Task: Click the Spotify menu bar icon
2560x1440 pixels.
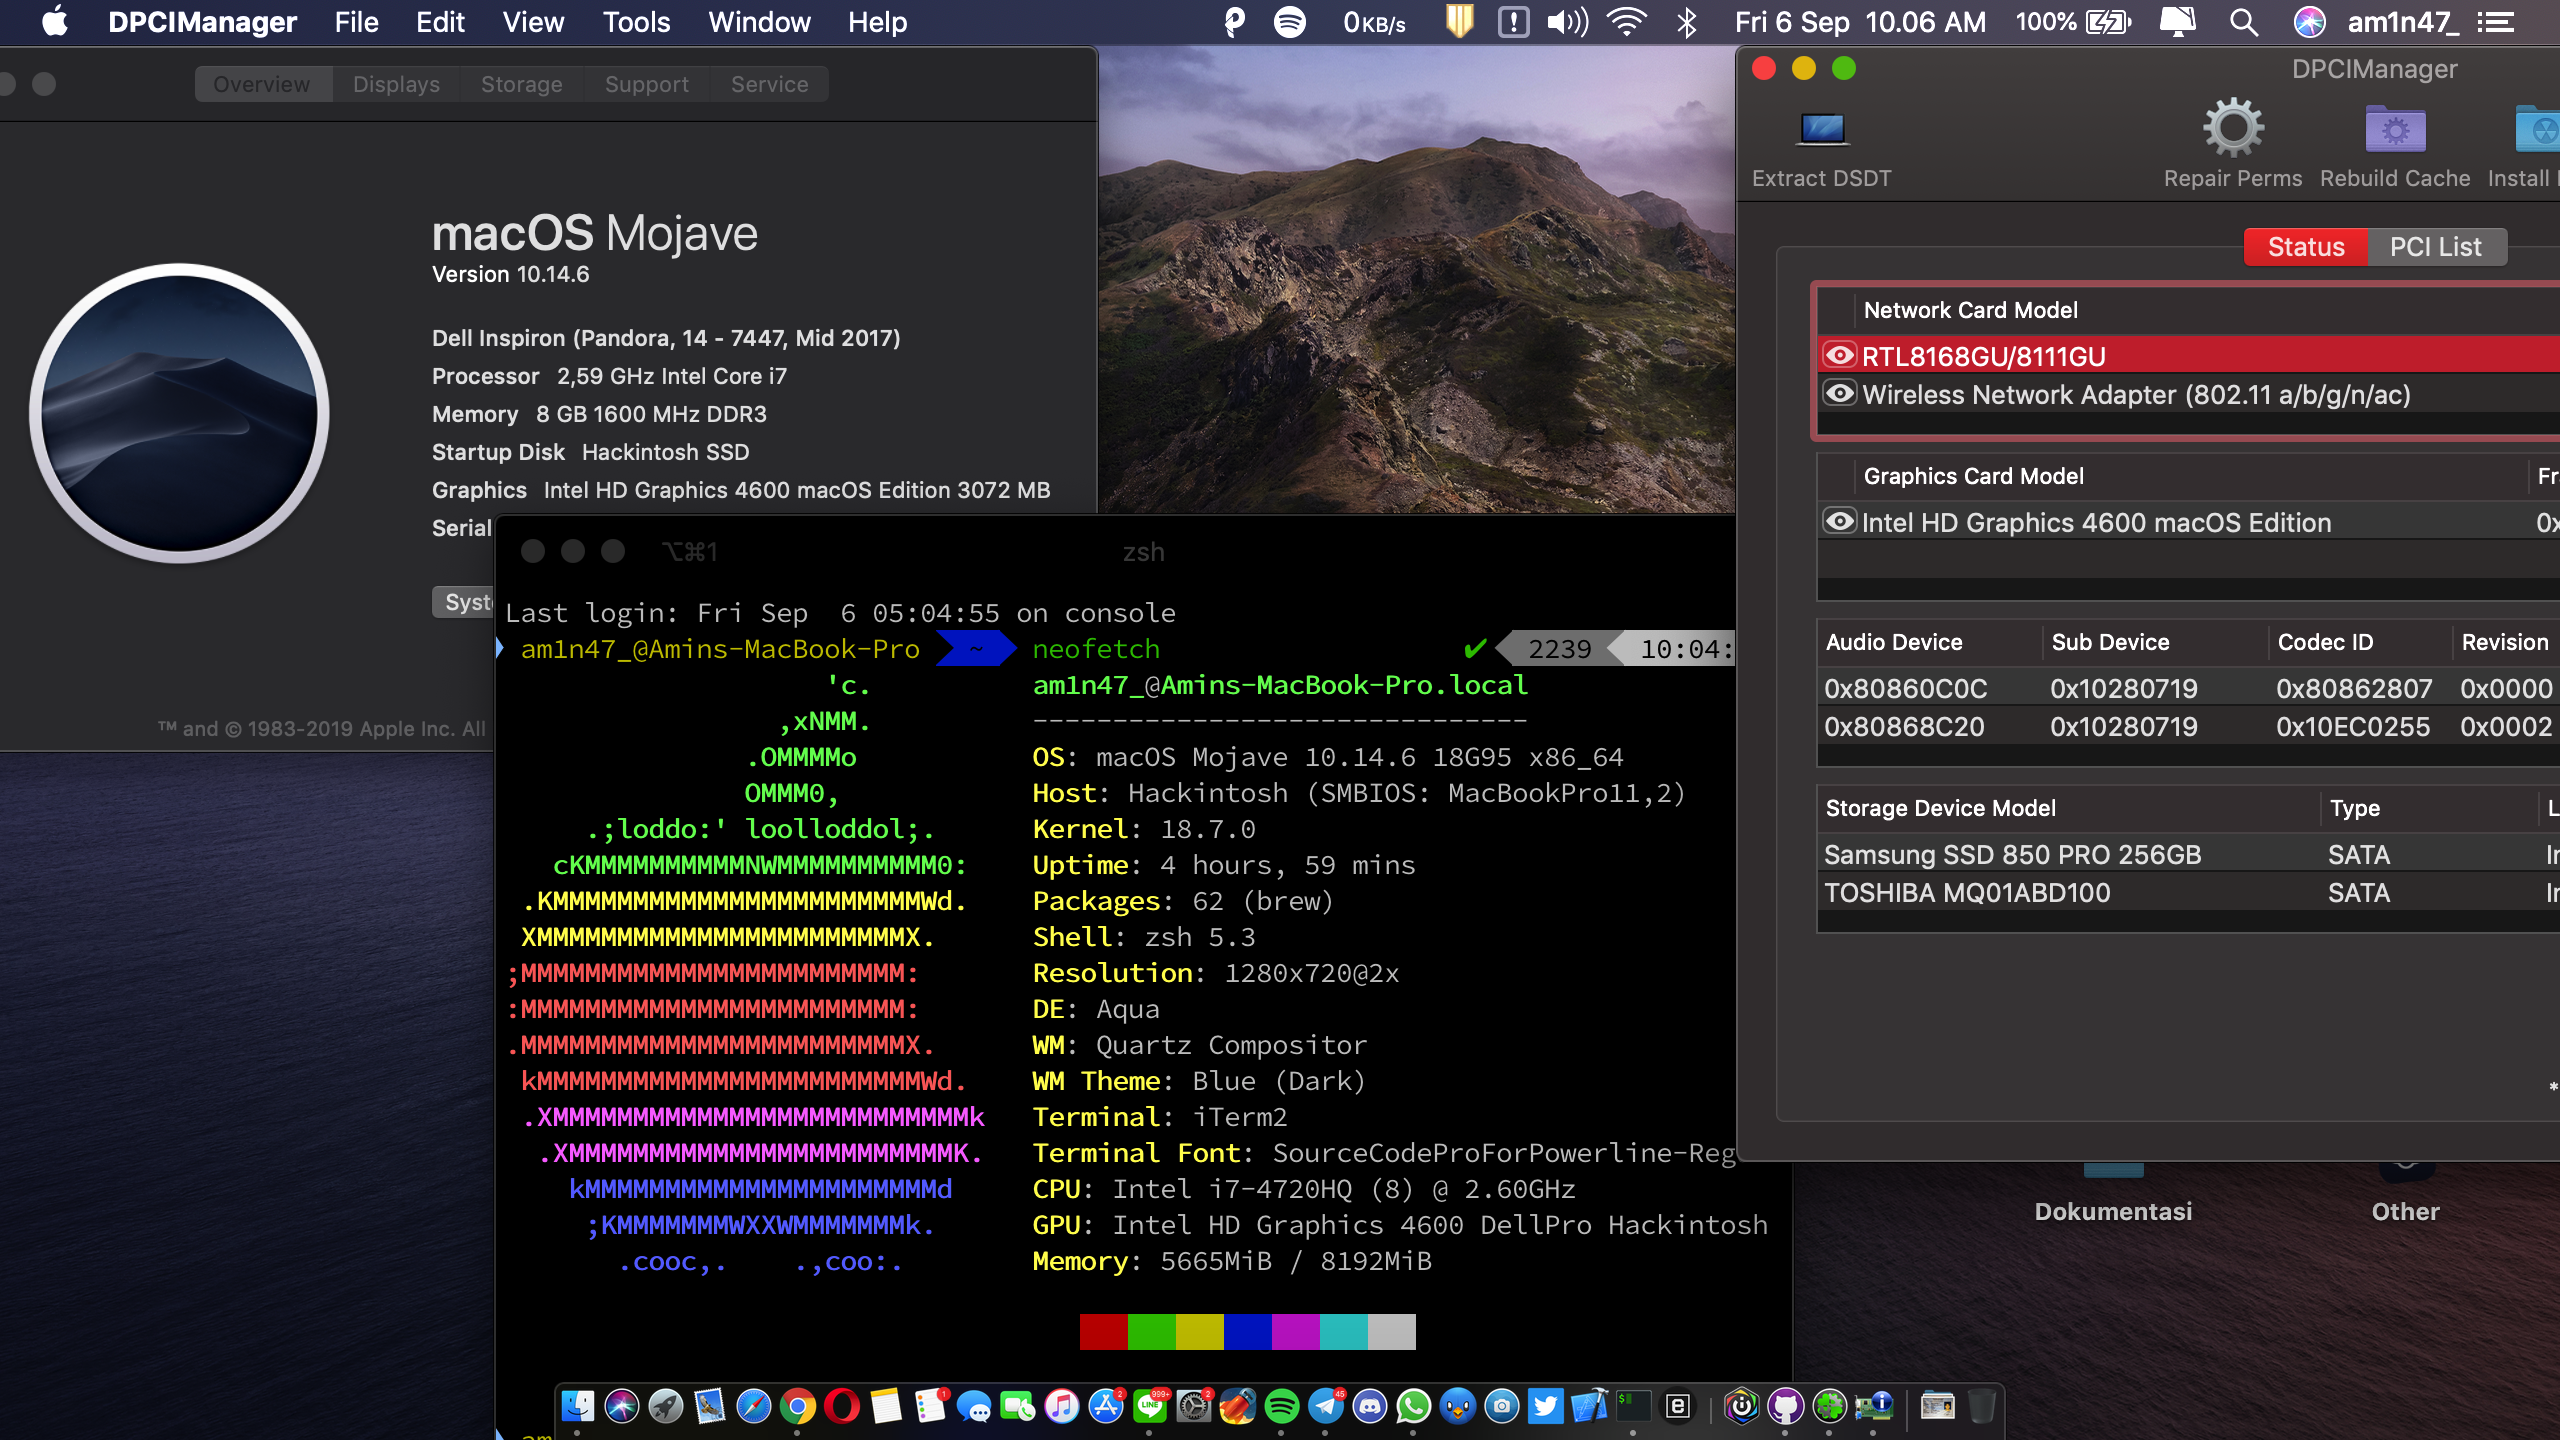Action: (1290, 22)
